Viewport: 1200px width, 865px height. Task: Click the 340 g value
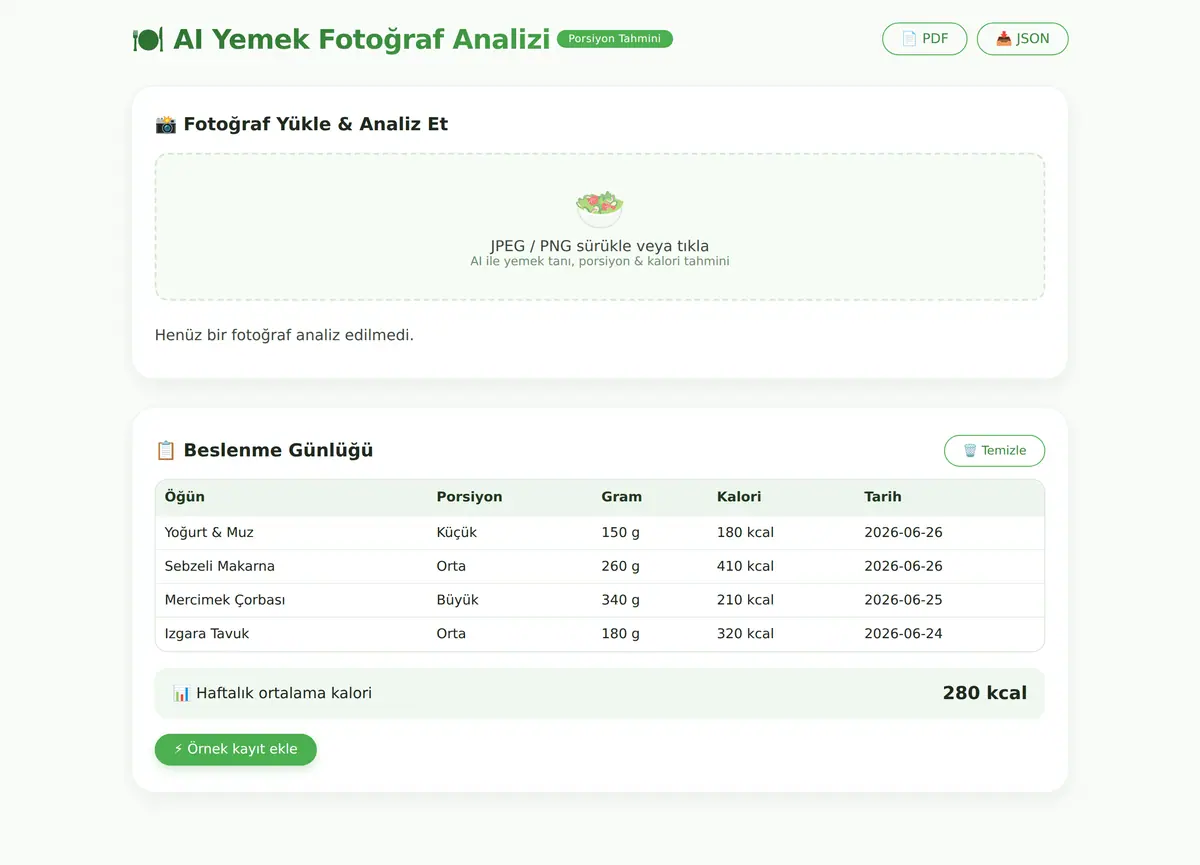[x=620, y=600]
